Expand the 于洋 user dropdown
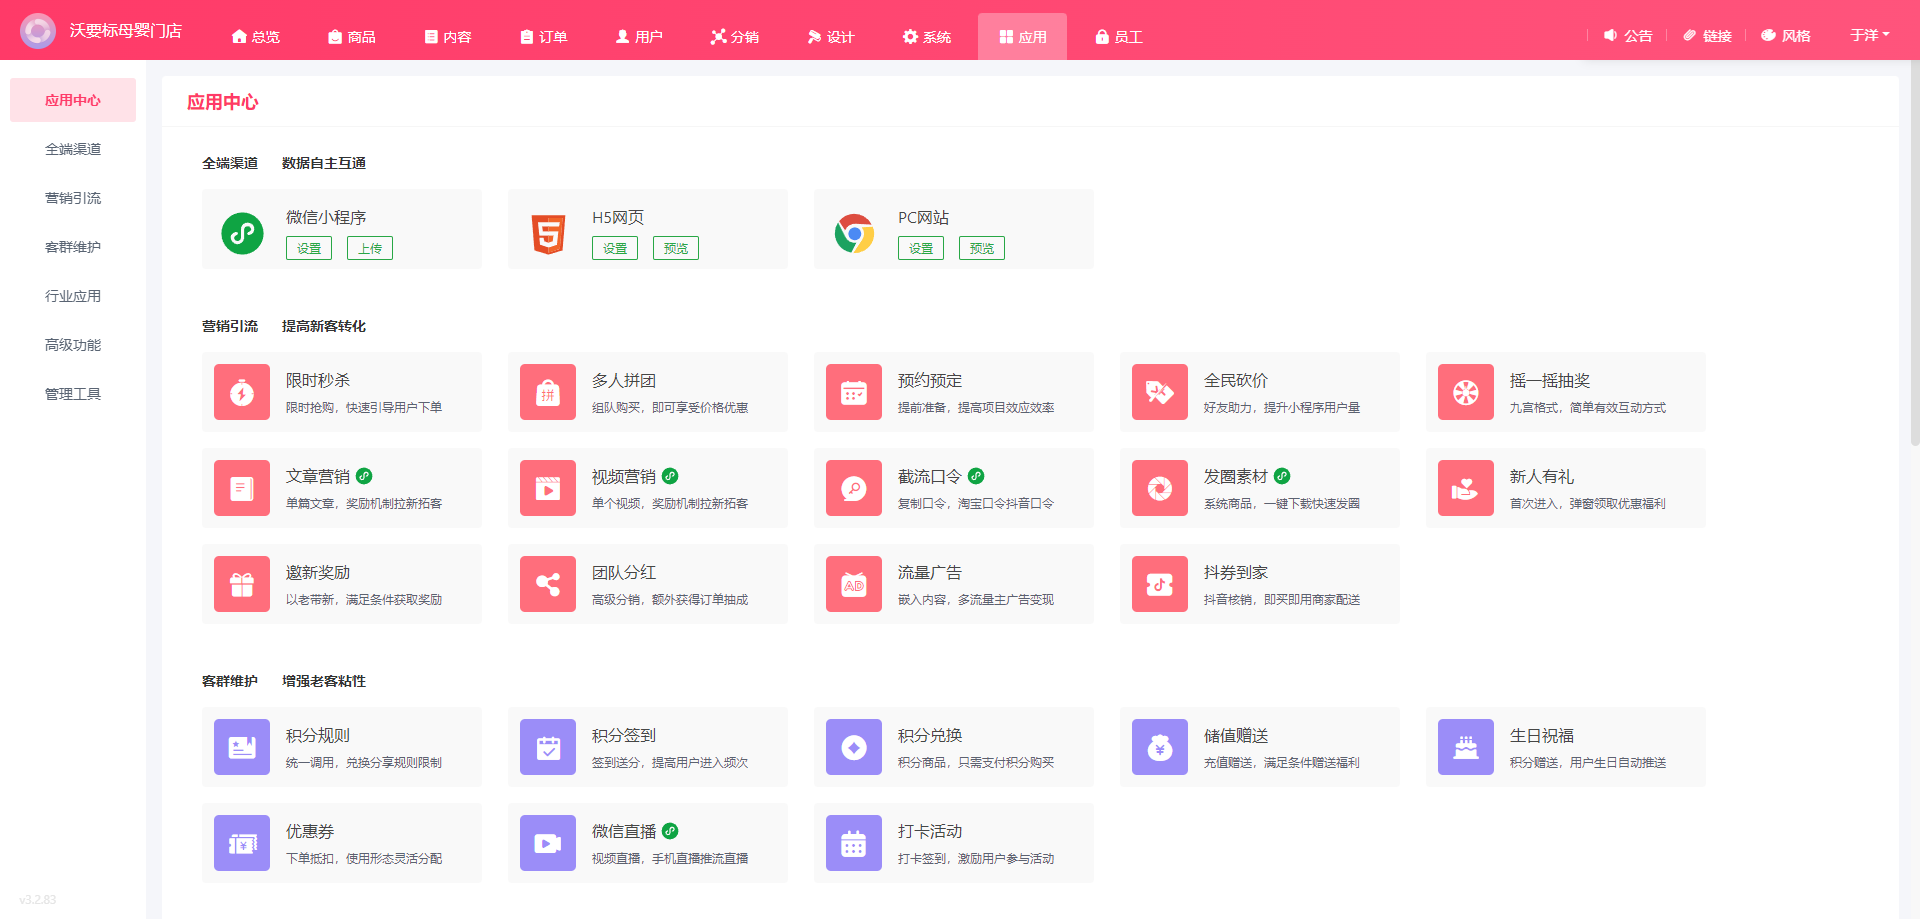Screen dimensions: 1920x919 tap(1869, 35)
